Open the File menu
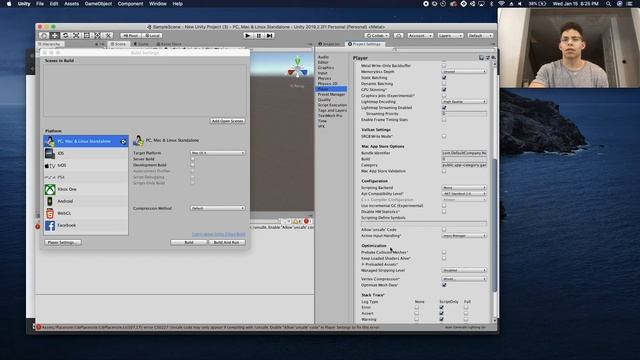Screen dimensions: 640x360 (40, 4)
